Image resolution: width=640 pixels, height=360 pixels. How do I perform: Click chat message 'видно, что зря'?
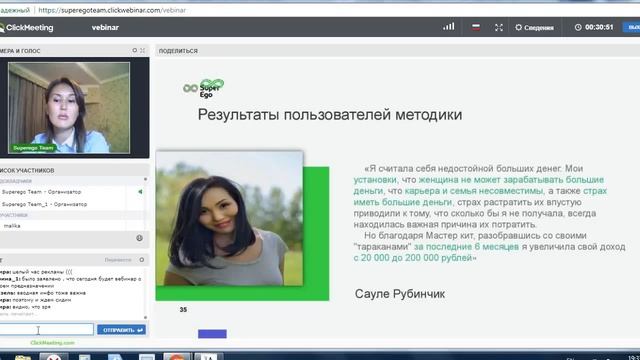(x=31, y=307)
